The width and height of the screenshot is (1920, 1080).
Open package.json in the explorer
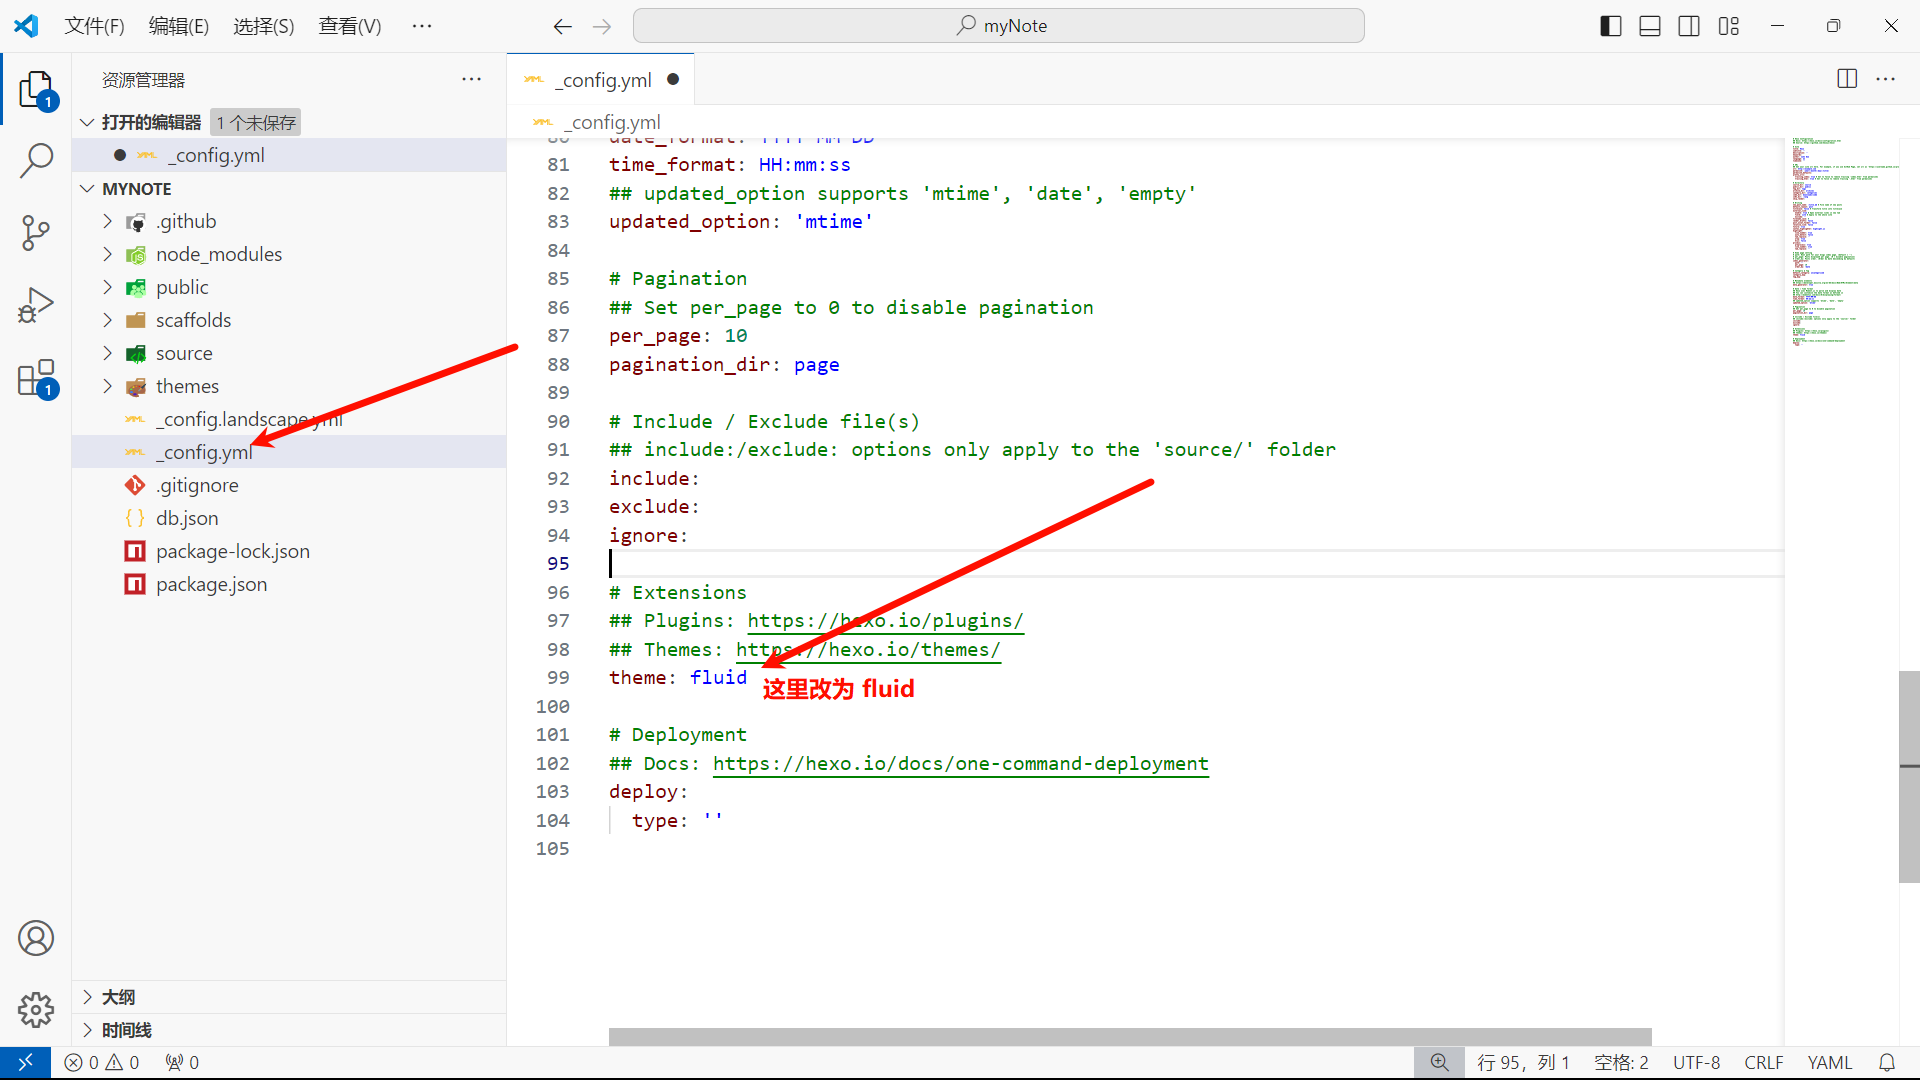[211, 584]
